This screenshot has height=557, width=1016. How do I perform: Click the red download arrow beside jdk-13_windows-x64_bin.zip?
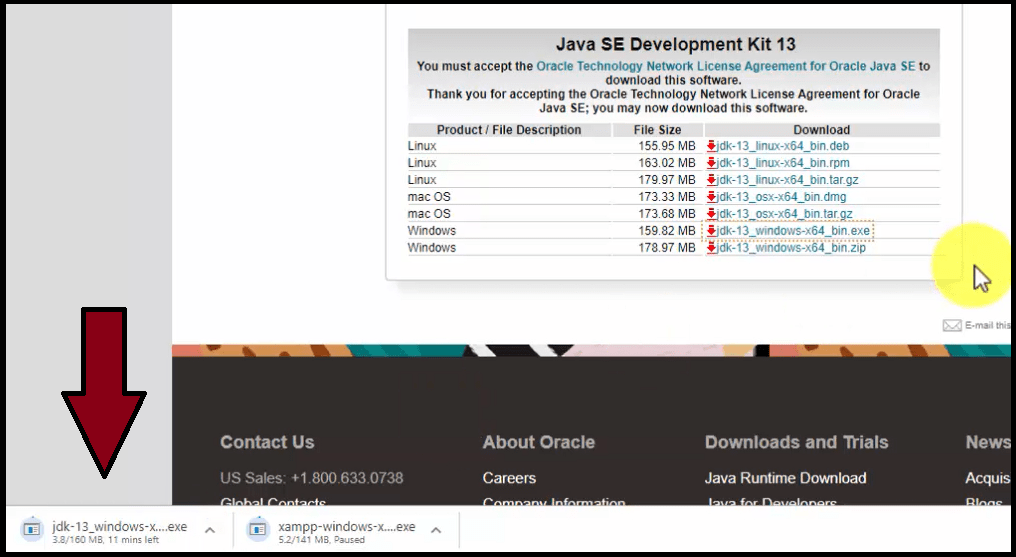(711, 247)
